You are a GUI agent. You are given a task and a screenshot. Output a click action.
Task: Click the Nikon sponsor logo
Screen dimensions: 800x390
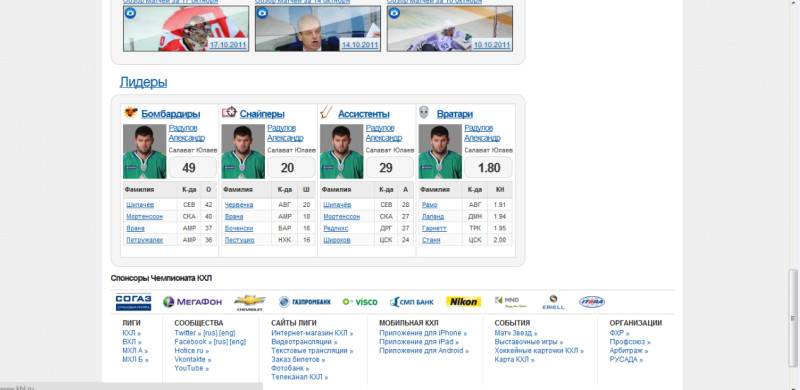coord(463,302)
